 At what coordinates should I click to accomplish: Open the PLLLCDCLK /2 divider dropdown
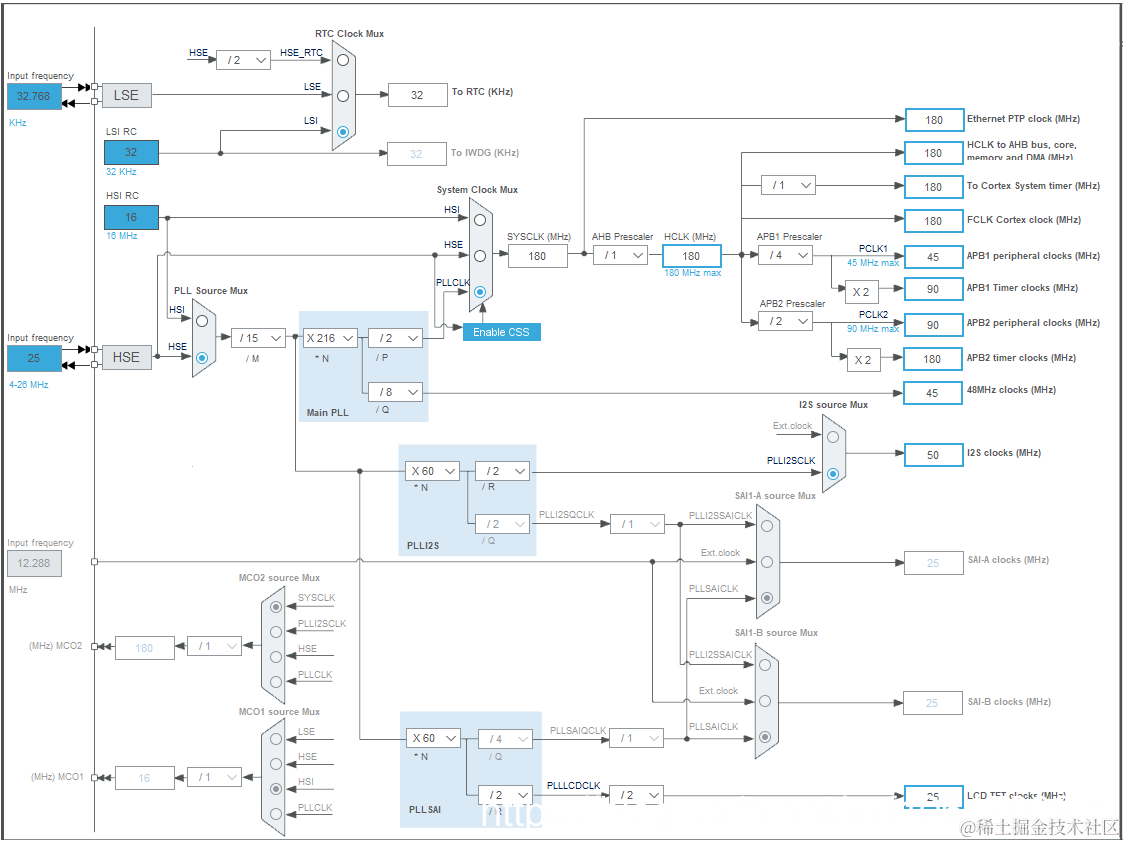(x=636, y=795)
